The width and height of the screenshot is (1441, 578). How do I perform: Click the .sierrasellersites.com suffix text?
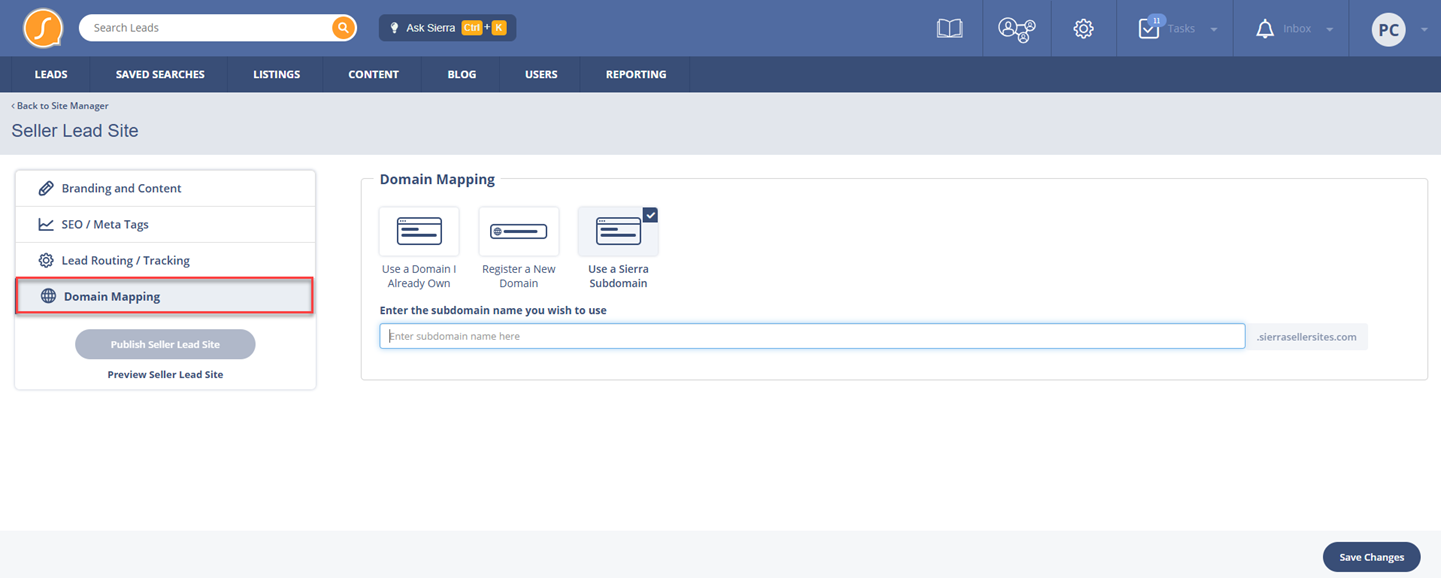[1307, 337]
